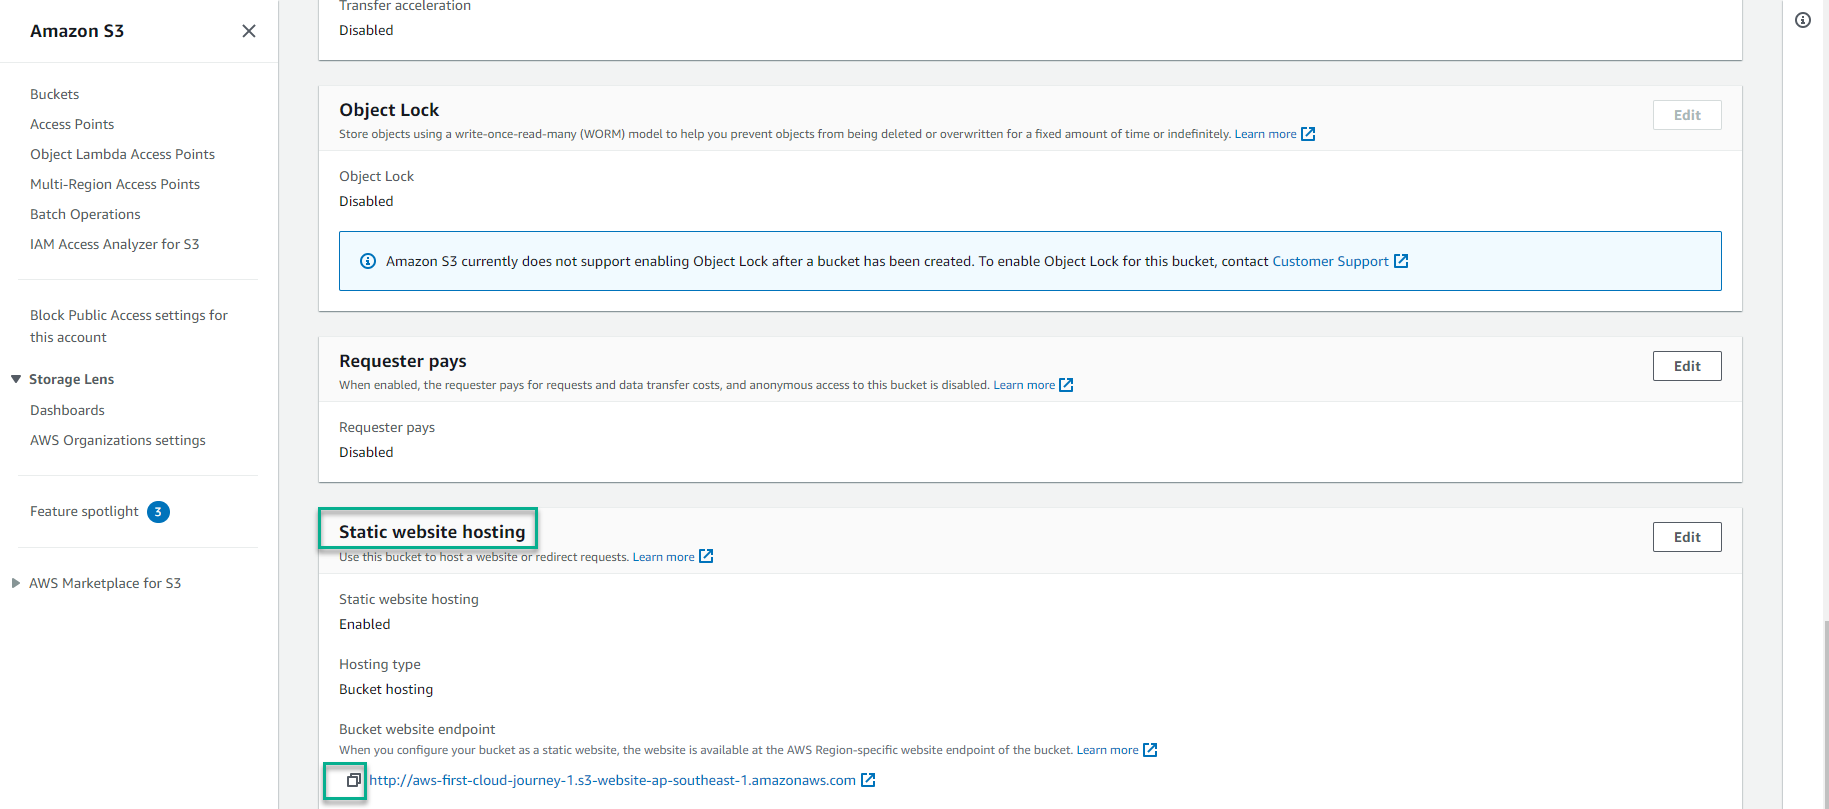Screen dimensions: 1829x809
Task: Edit Requester pays settings
Action: (x=1687, y=366)
